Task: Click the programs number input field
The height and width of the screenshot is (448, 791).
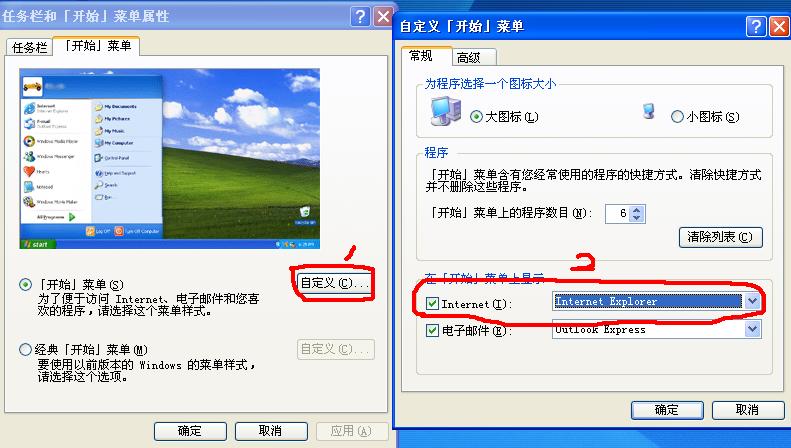Action: pyautogui.click(x=618, y=214)
